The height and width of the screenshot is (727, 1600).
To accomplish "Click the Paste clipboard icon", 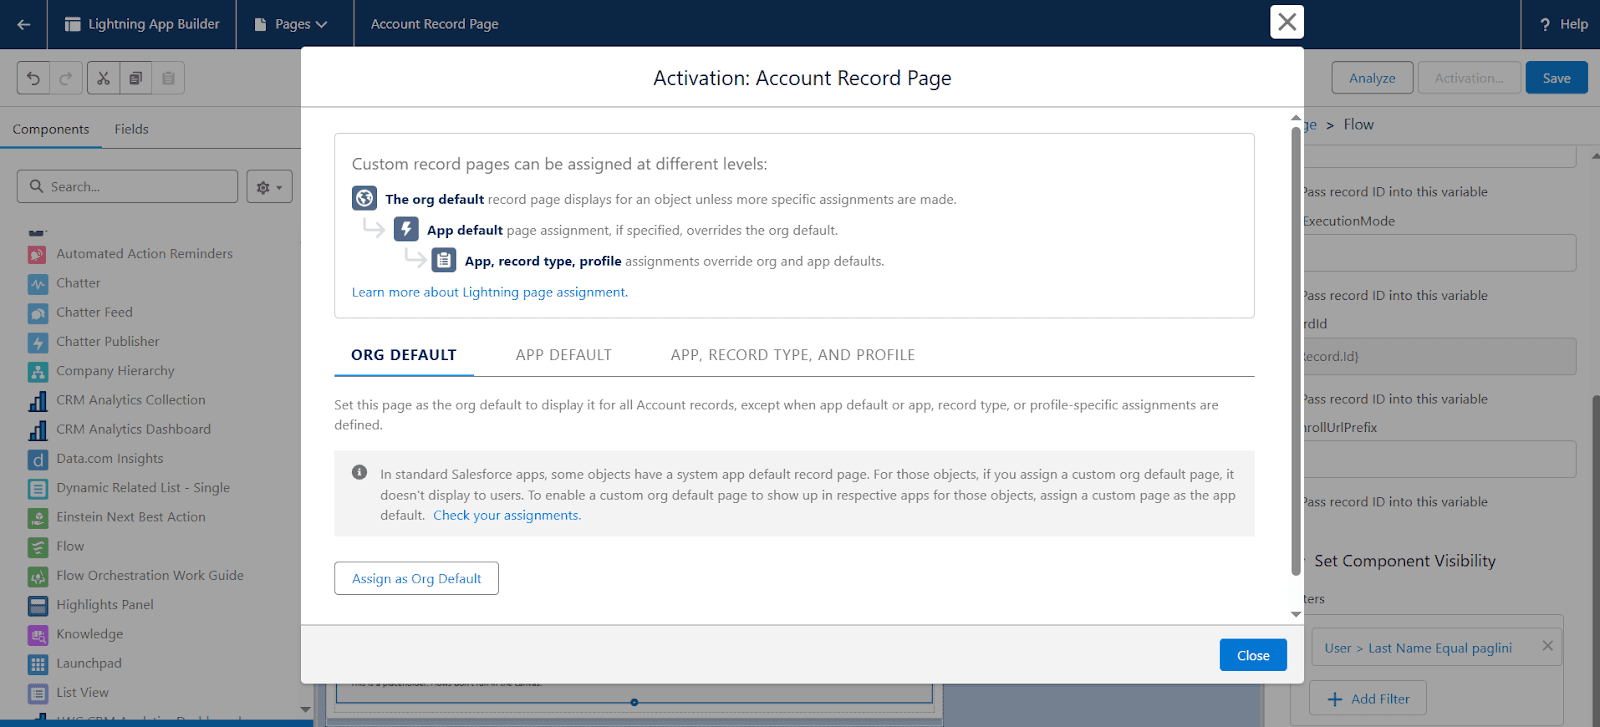I will coord(168,78).
